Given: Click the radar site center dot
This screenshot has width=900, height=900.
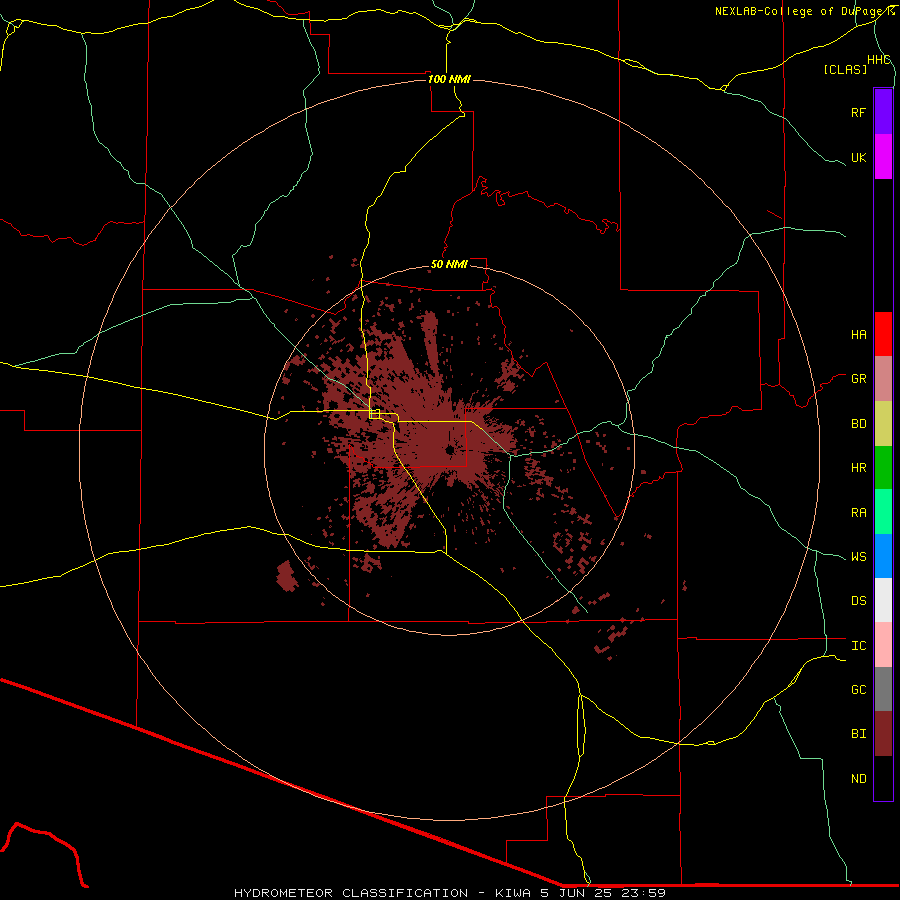Looking at the screenshot, I should pyautogui.click(x=449, y=450).
